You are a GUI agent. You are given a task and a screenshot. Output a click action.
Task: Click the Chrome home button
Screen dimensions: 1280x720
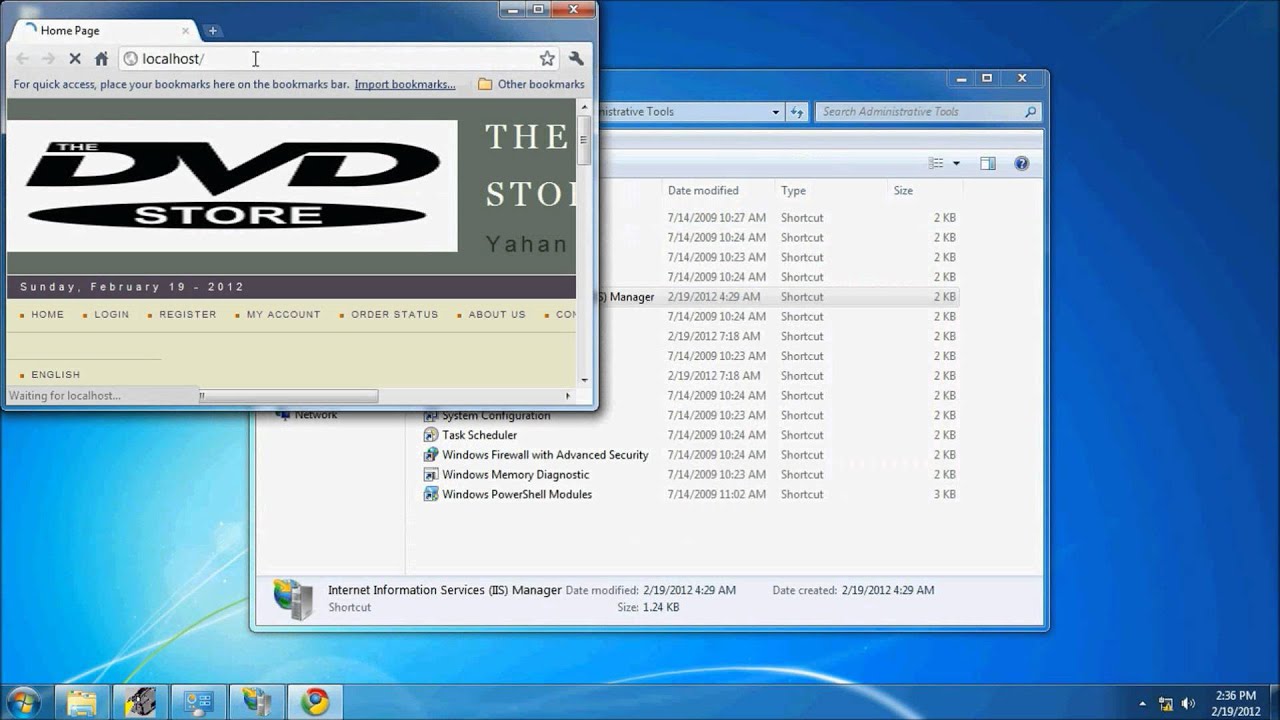coord(101,59)
